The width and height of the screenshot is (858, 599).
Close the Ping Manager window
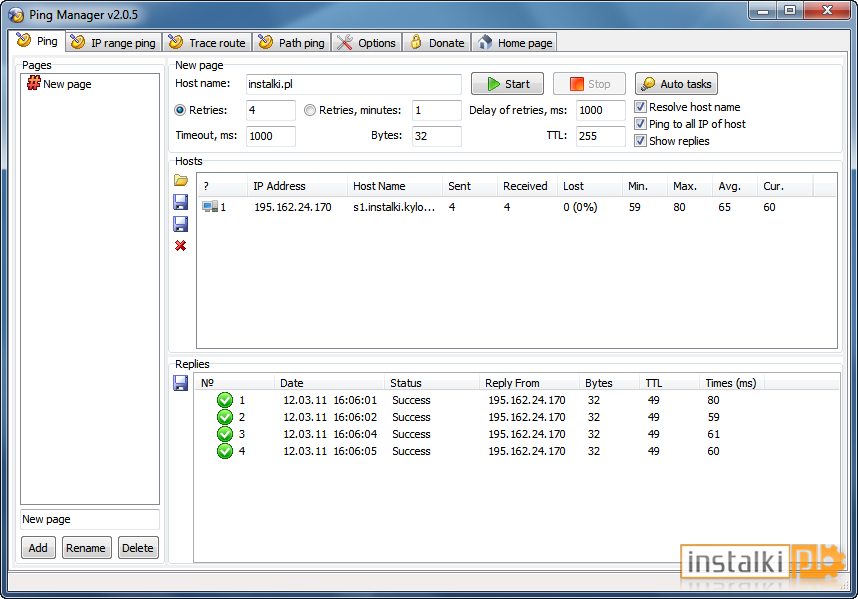coord(827,10)
